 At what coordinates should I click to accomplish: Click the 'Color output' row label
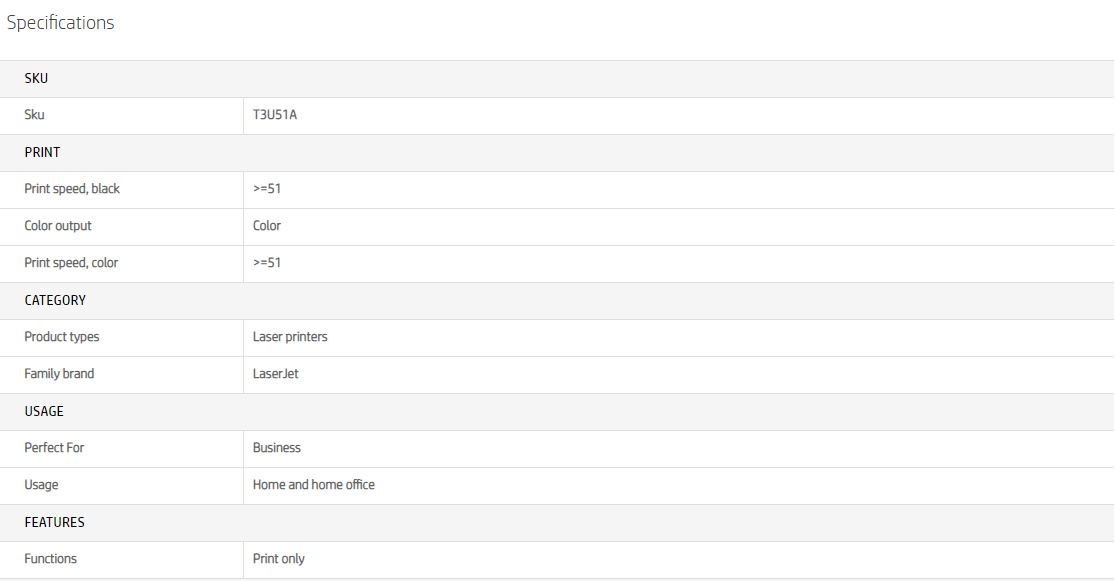58,226
